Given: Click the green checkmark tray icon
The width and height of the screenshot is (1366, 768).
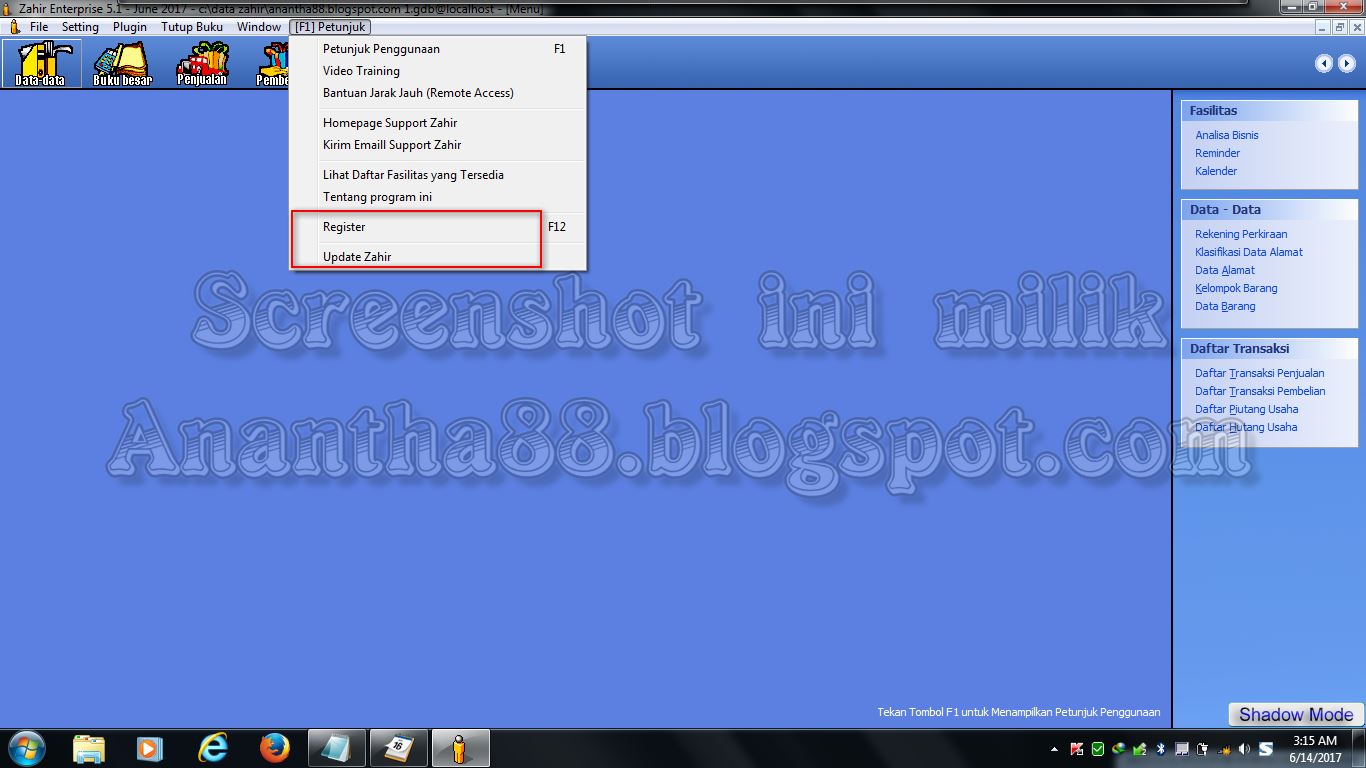Looking at the screenshot, I should [1098, 749].
